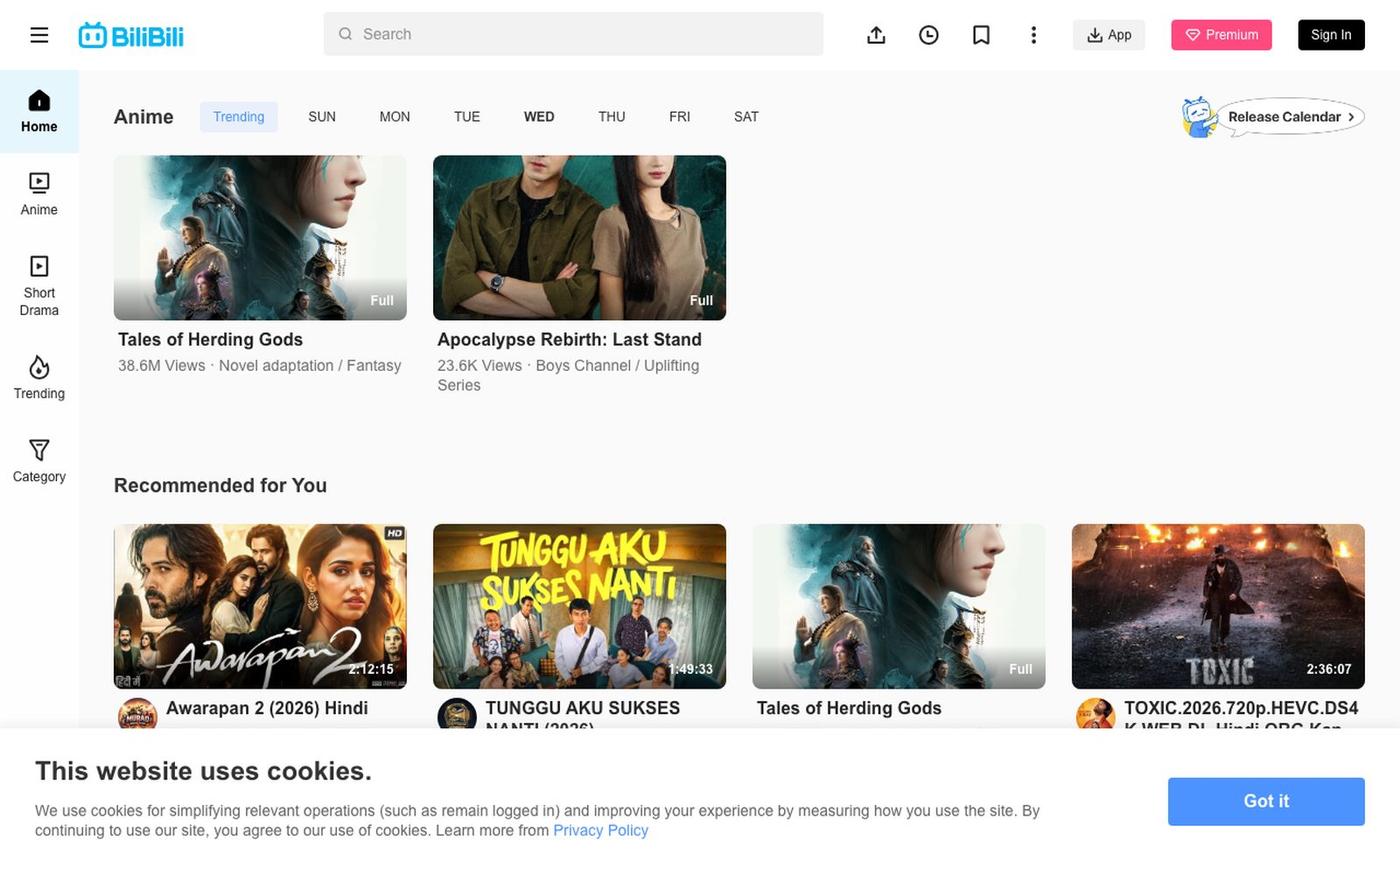Viewport: 1400px width, 875px height.
Task: Select the MON schedule tab
Action: click(x=395, y=117)
